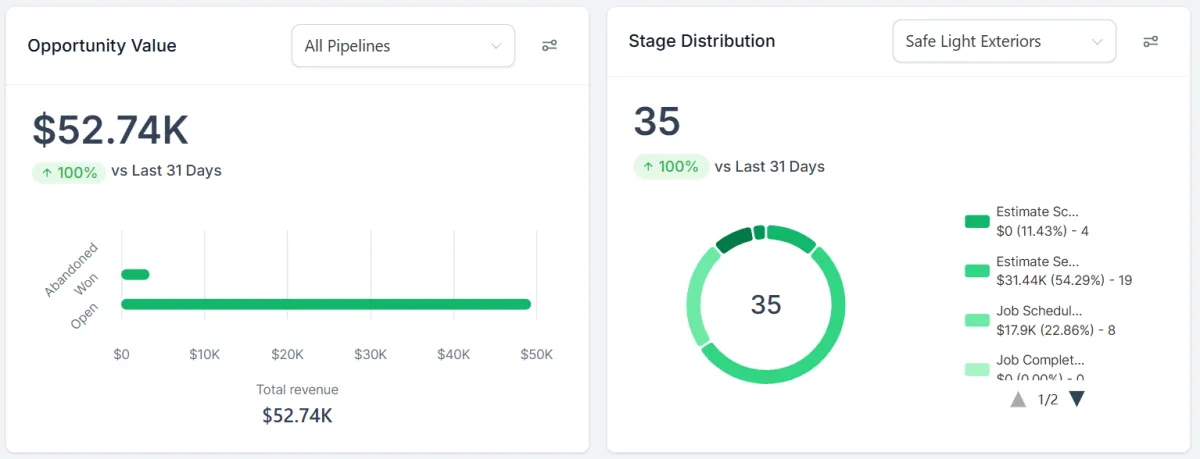Click the $52.74K opportunity value total
1200x459 pixels.
[x=110, y=130]
